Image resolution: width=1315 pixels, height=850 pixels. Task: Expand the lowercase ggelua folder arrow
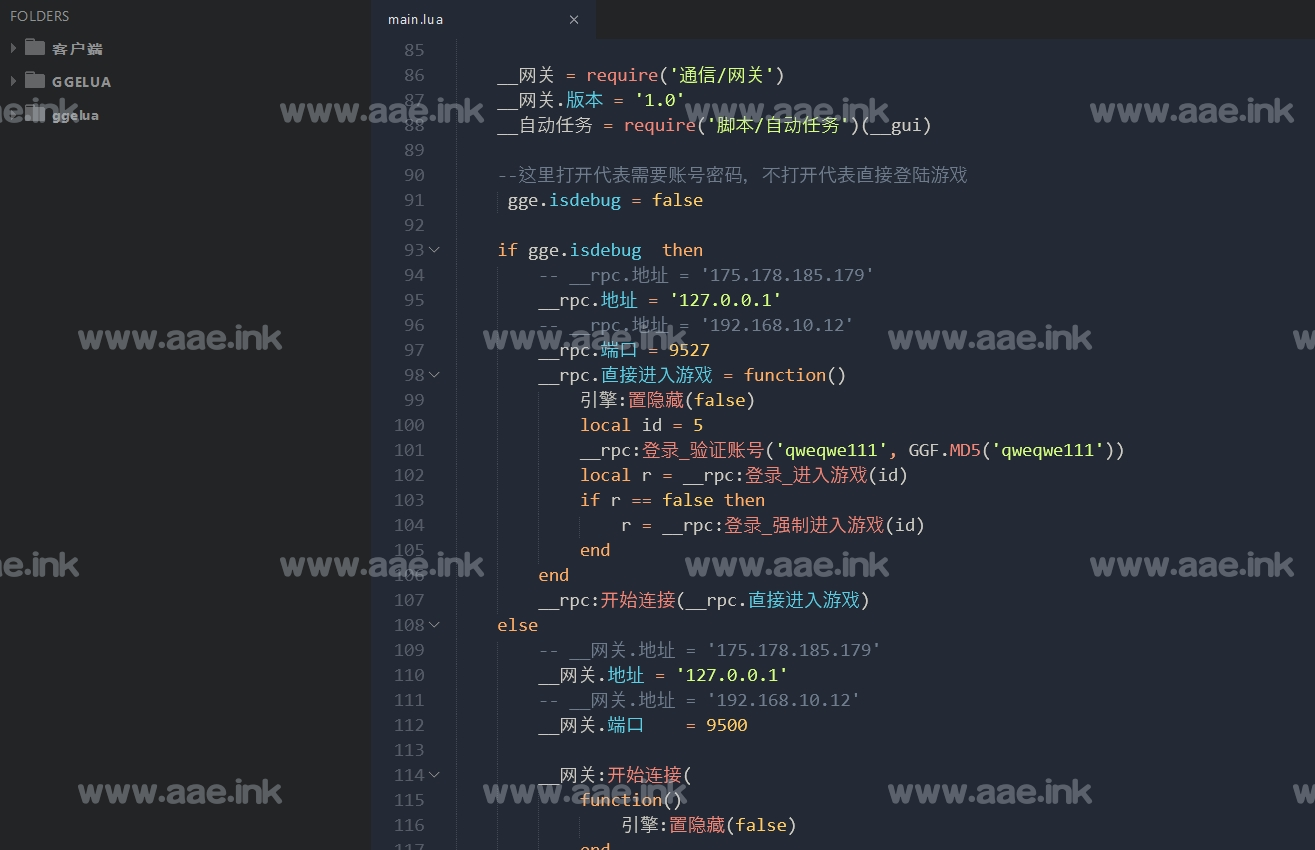[13, 114]
